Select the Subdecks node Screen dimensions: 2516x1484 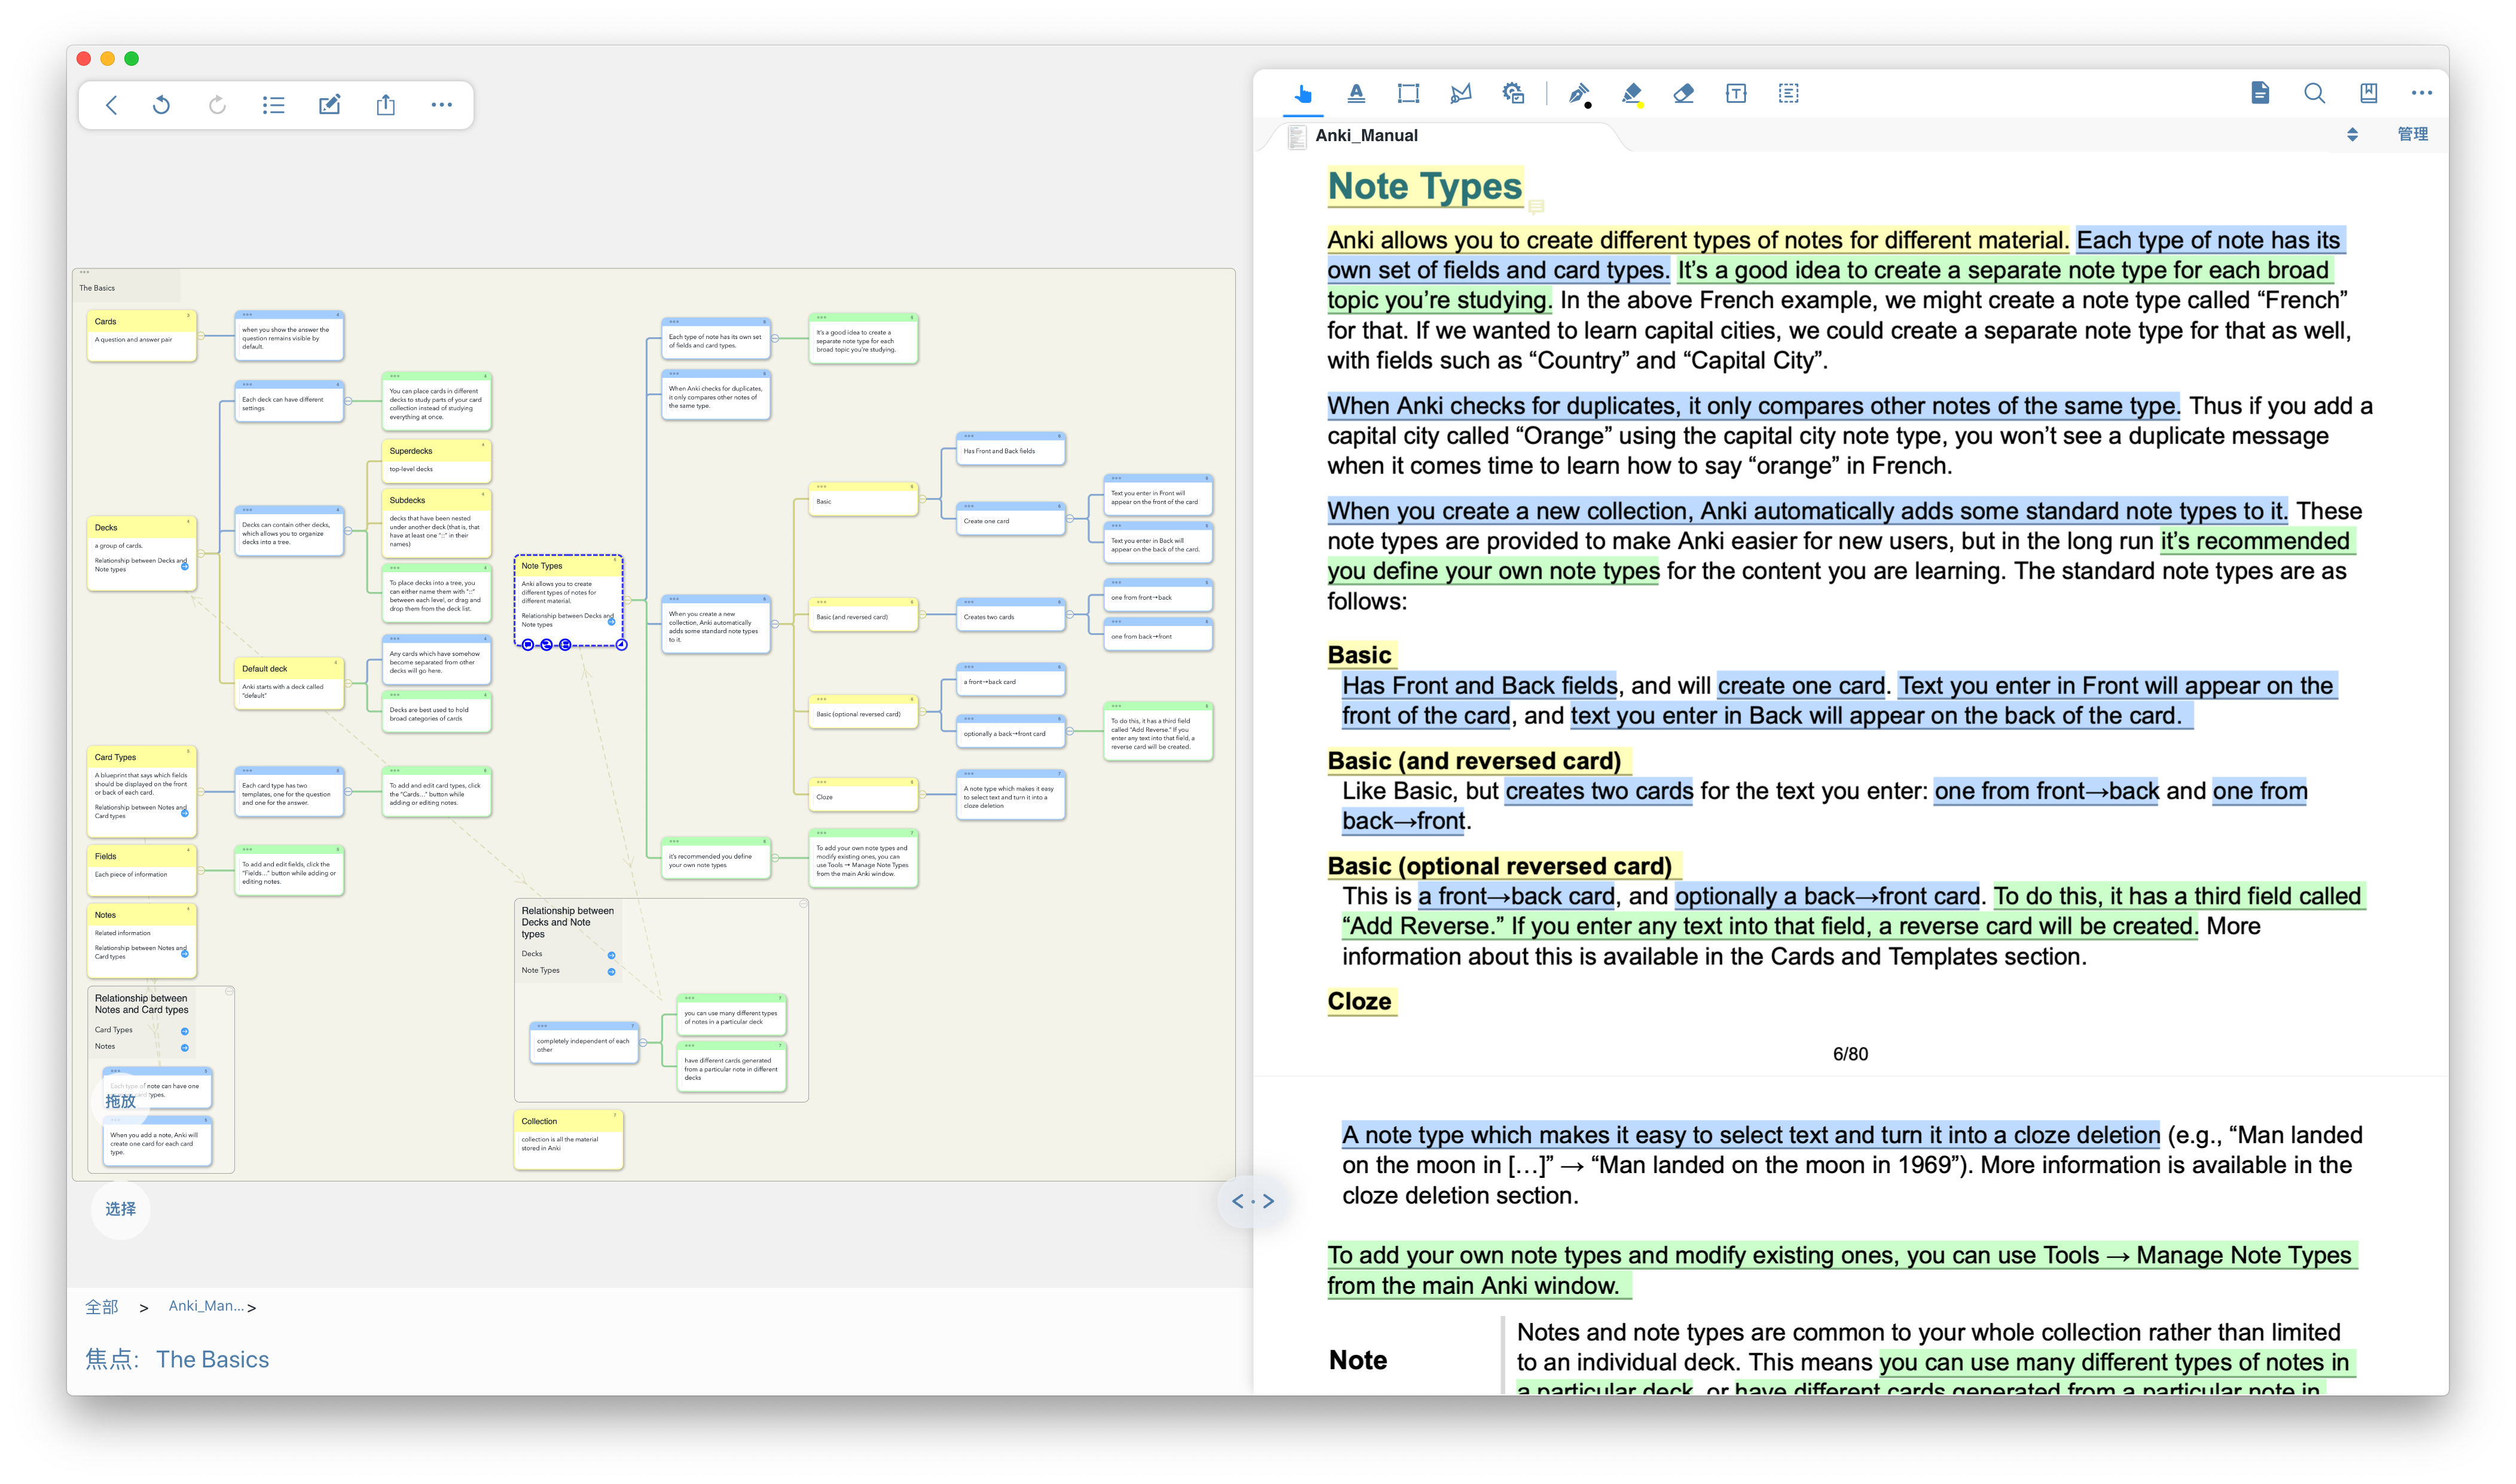(x=436, y=523)
